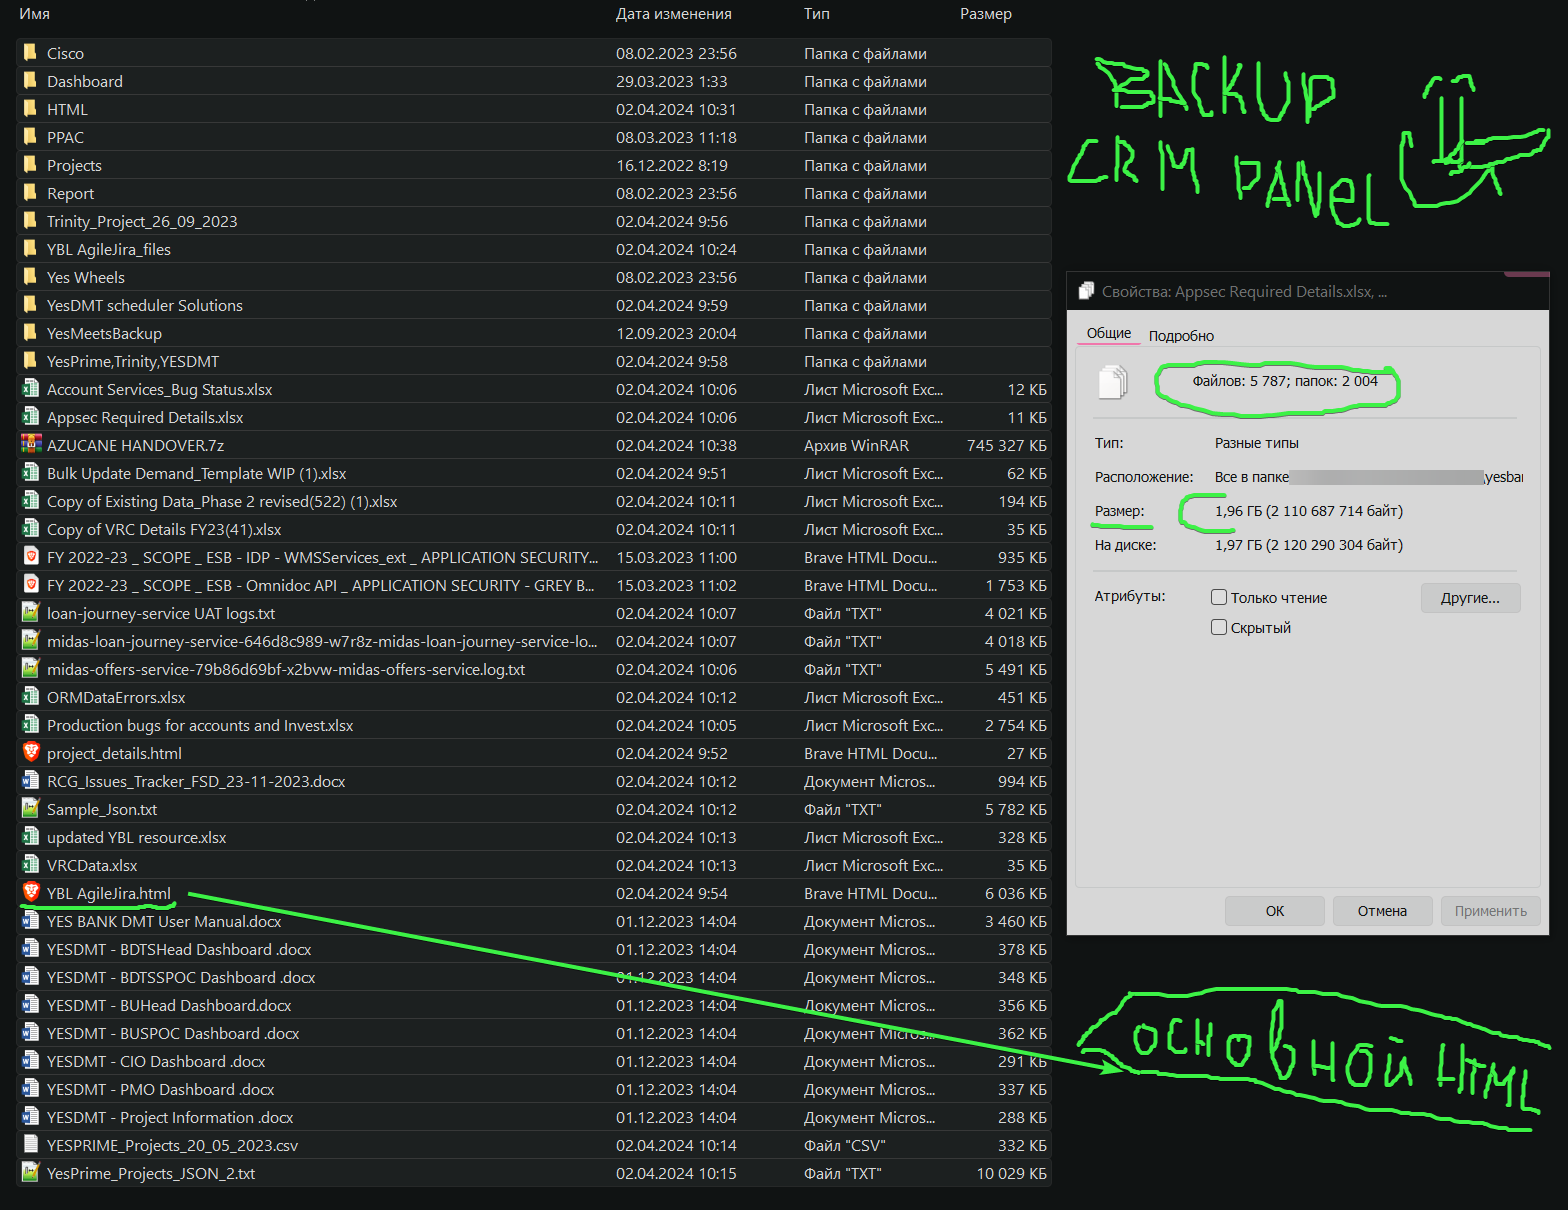Screen dimensions: 1568x1210
Task: Click the on-disk value '1,97 ГБ (2 120 290 304 байт)'
Action: (x=1309, y=545)
